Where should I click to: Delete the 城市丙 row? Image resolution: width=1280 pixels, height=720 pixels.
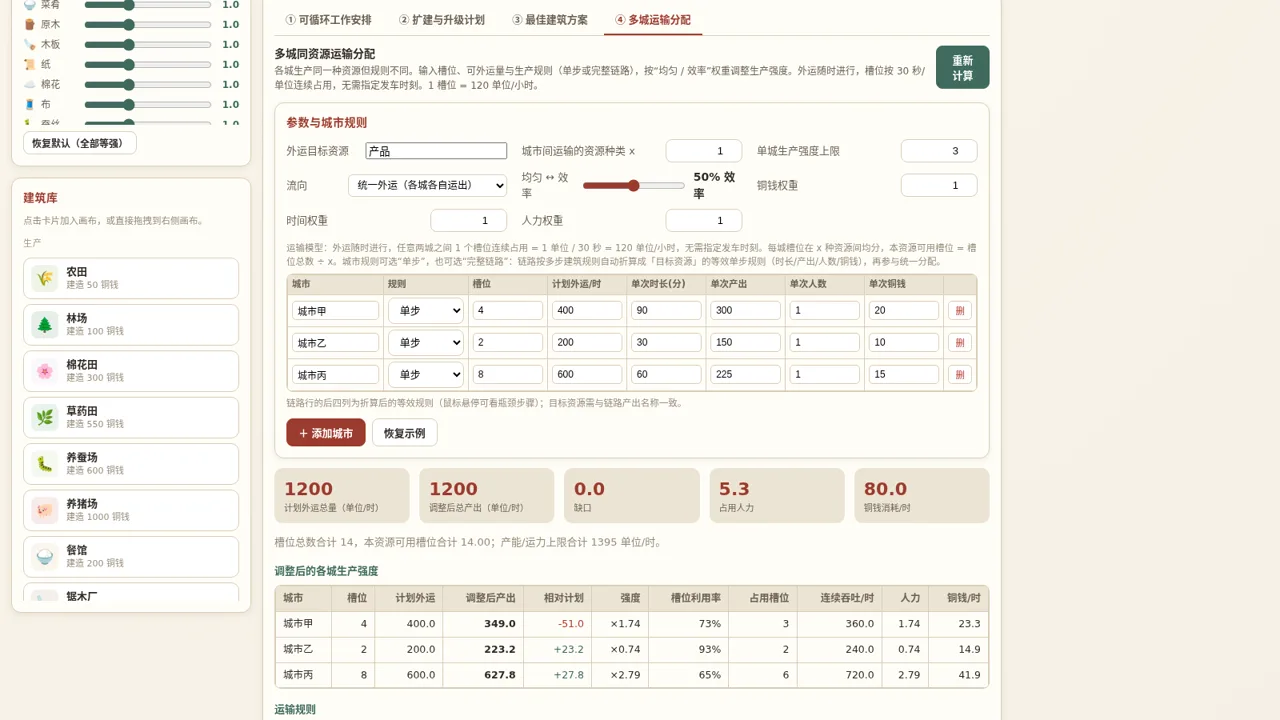(960, 375)
